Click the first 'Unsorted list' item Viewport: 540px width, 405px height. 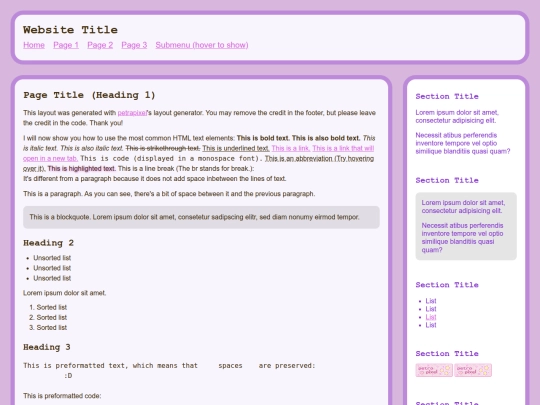[x=52, y=258]
